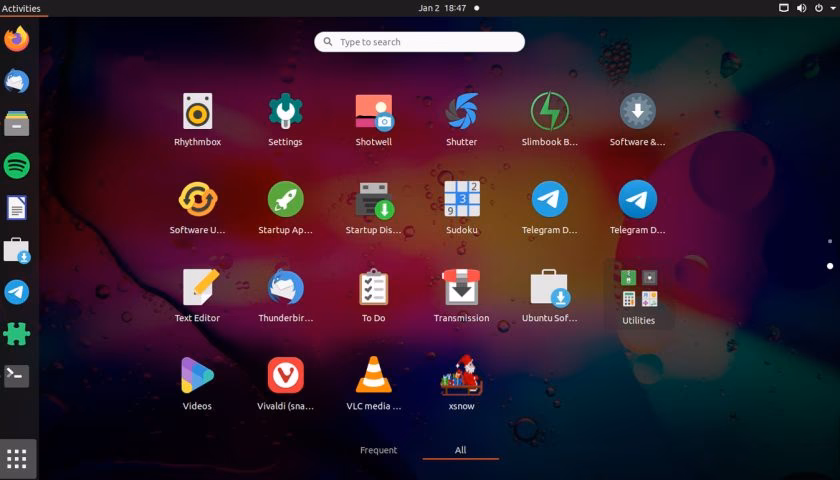840x480 pixels.
Task: Open the Settings application
Action: pos(285,111)
